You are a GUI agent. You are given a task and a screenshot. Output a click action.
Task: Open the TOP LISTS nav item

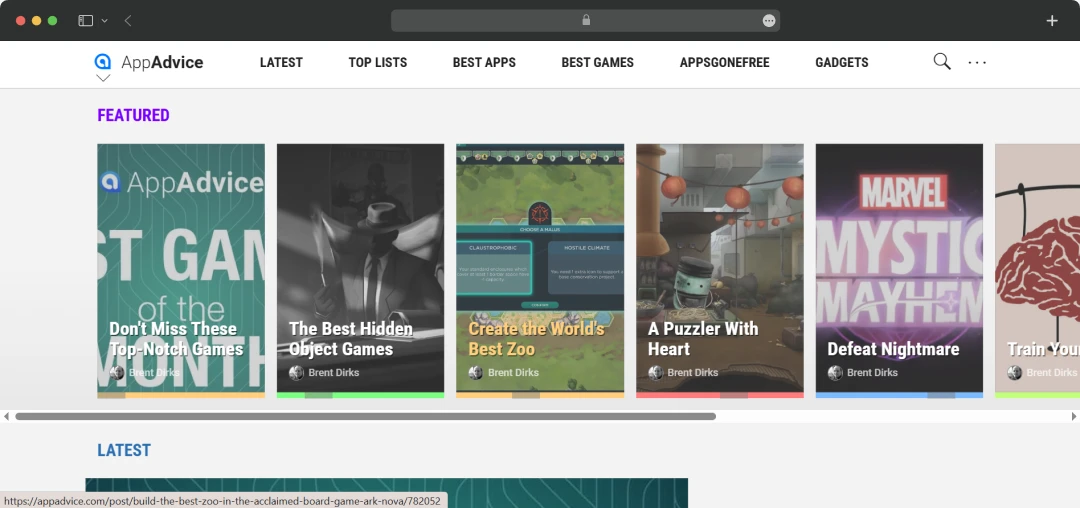point(377,63)
